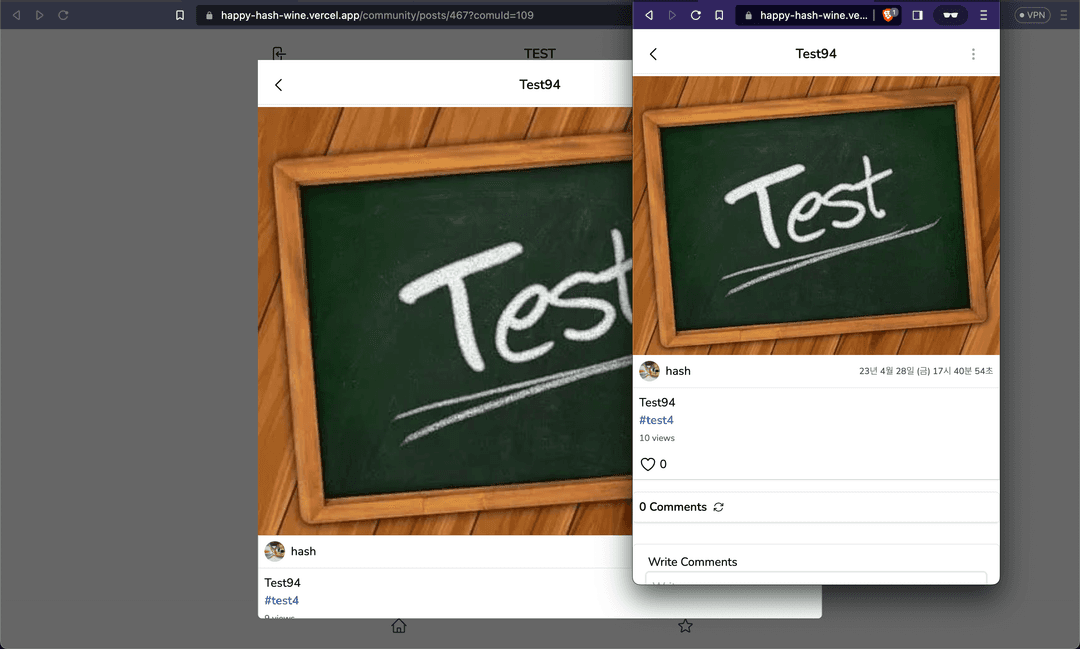Click the Write Comments input field
Viewport: 1080px width, 649px height.
[816, 579]
